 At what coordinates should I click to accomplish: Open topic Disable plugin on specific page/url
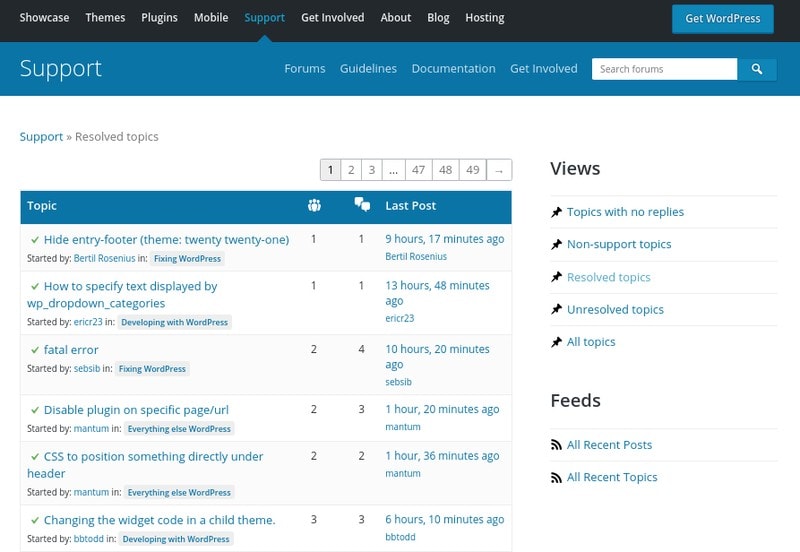tap(136, 410)
